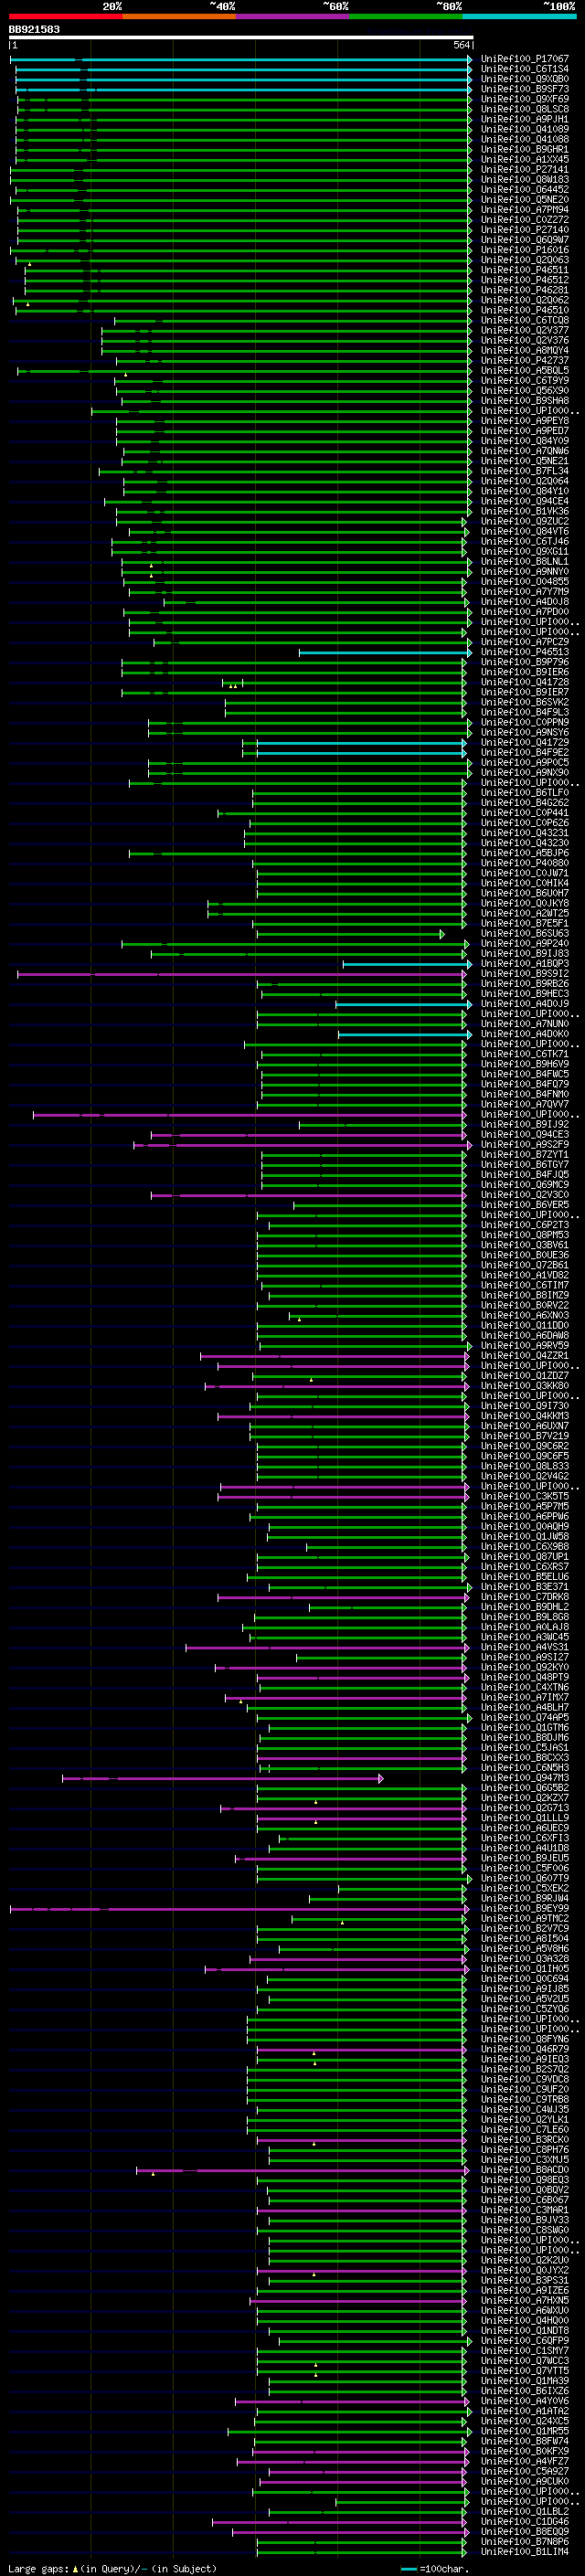This screenshot has height=2576, width=585.
Task: Click the UniRef100_A4Y0V6 label
Action: pos(525,2401)
